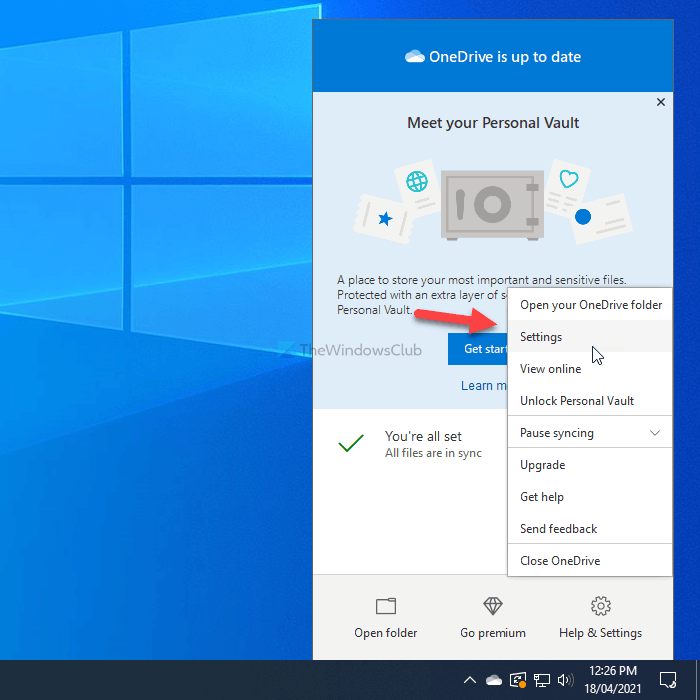Open the taskbar volume speaker icon
The image size is (700, 700).
565,680
